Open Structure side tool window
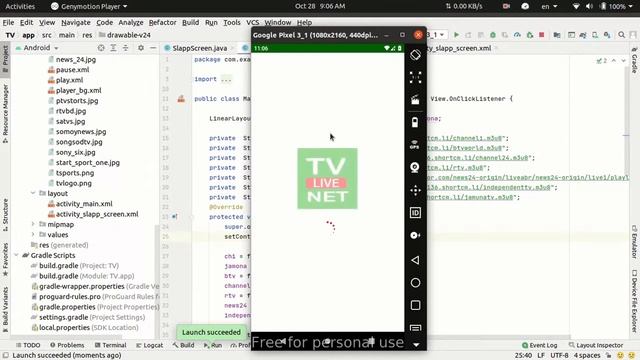640x360 pixels. click(5, 215)
